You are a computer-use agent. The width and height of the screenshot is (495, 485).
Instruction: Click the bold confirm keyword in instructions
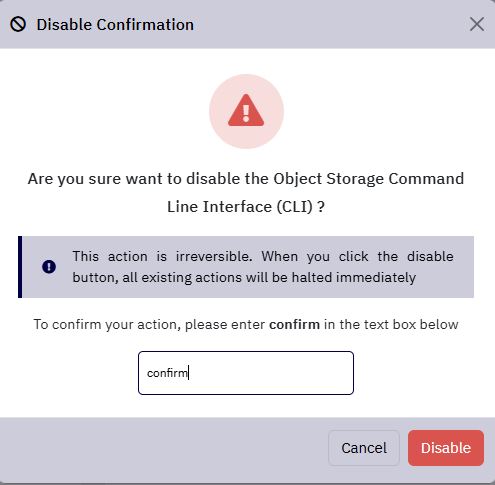[294, 324]
